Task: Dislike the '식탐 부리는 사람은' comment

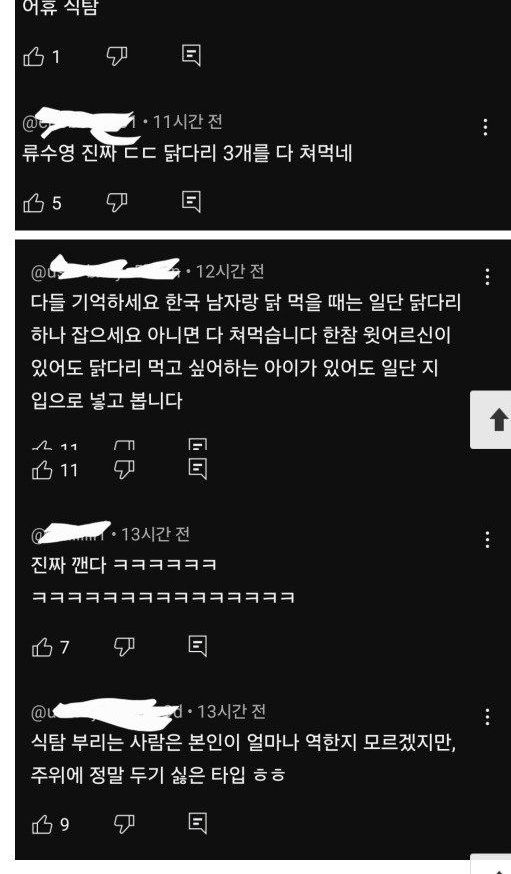Action: pos(124,824)
